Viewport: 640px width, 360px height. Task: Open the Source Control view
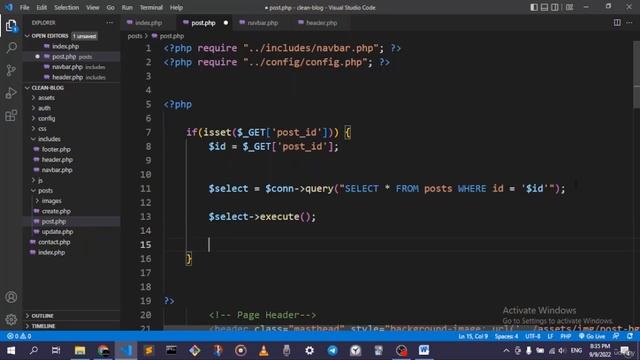[11, 70]
